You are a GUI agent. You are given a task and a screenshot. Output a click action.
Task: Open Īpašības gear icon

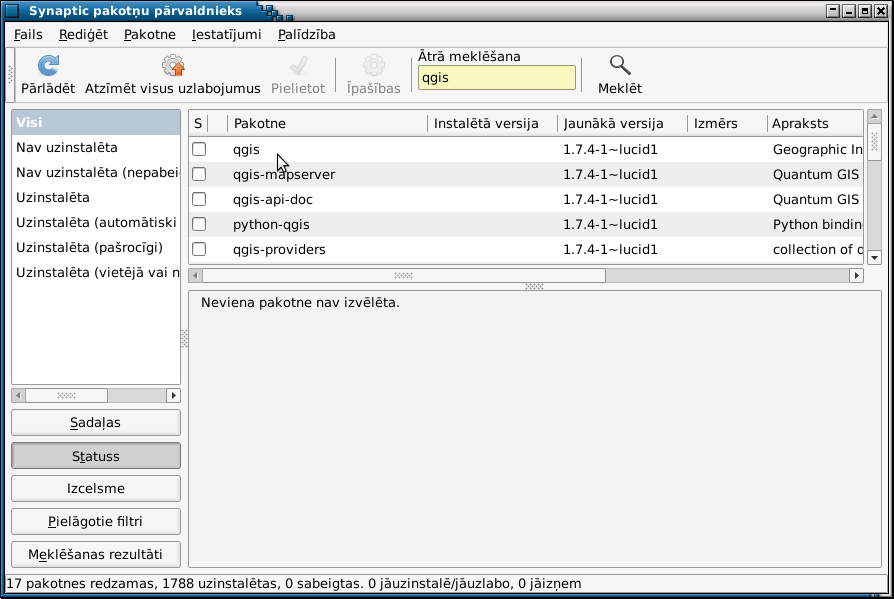[373, 66]
